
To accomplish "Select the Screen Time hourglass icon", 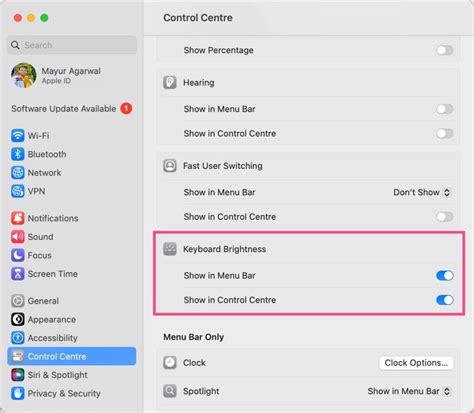I will pos(18,274).
